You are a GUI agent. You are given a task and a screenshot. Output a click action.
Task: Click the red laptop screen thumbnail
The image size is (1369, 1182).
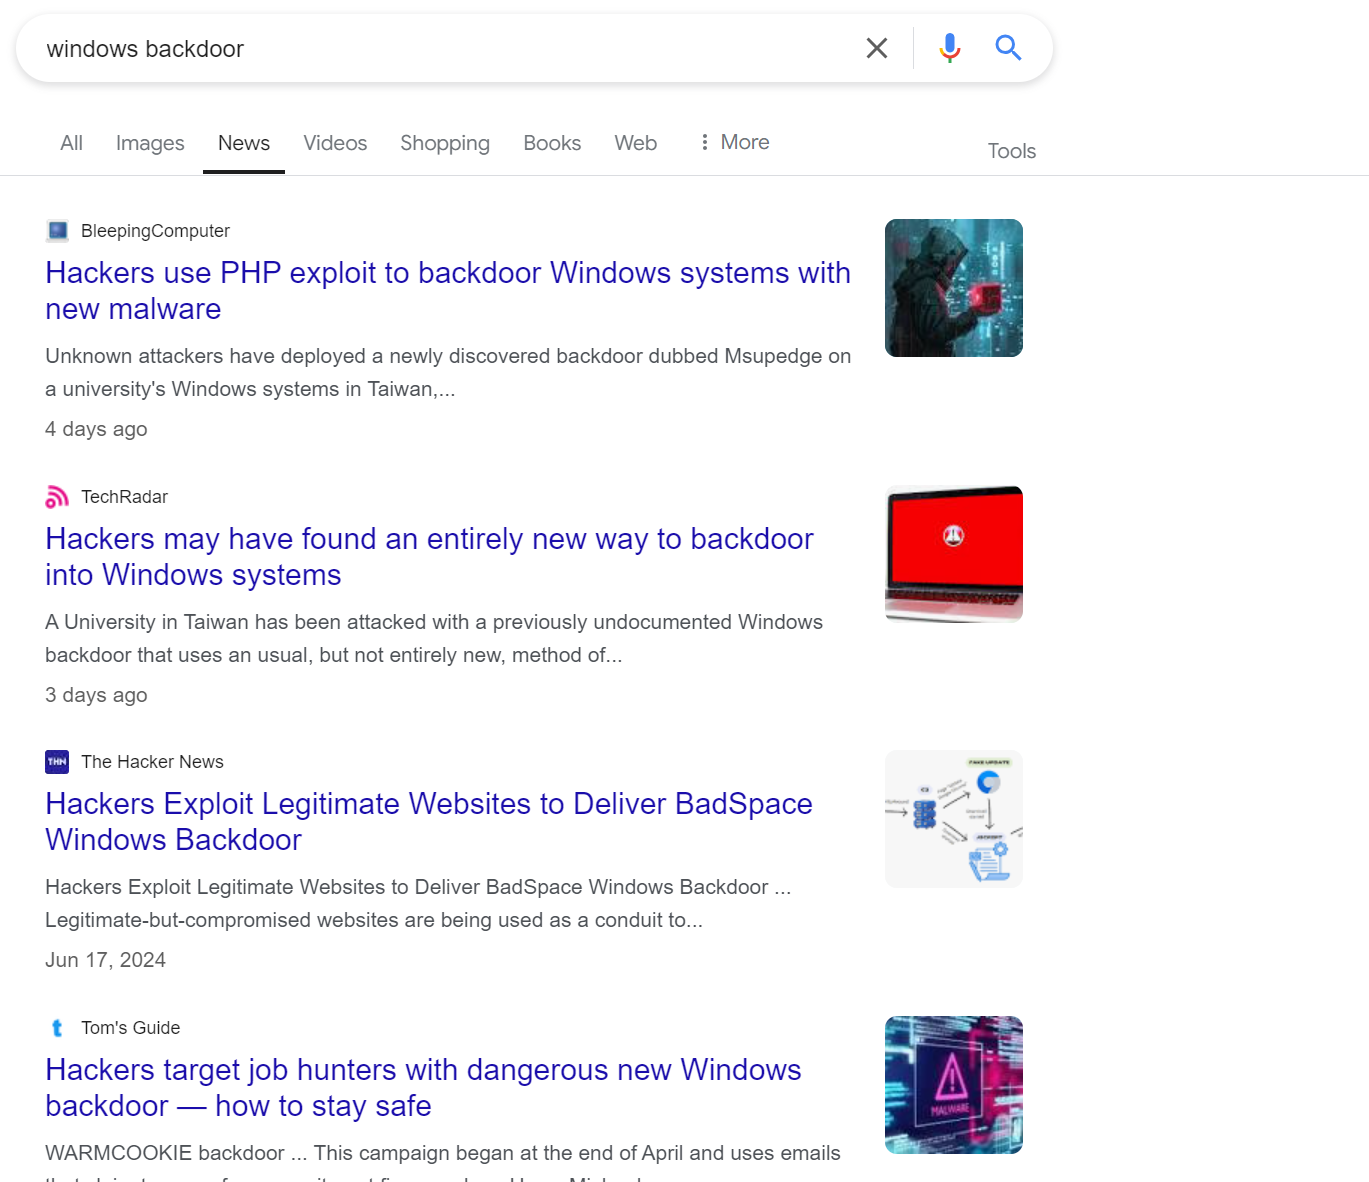[x=954, y=554]
